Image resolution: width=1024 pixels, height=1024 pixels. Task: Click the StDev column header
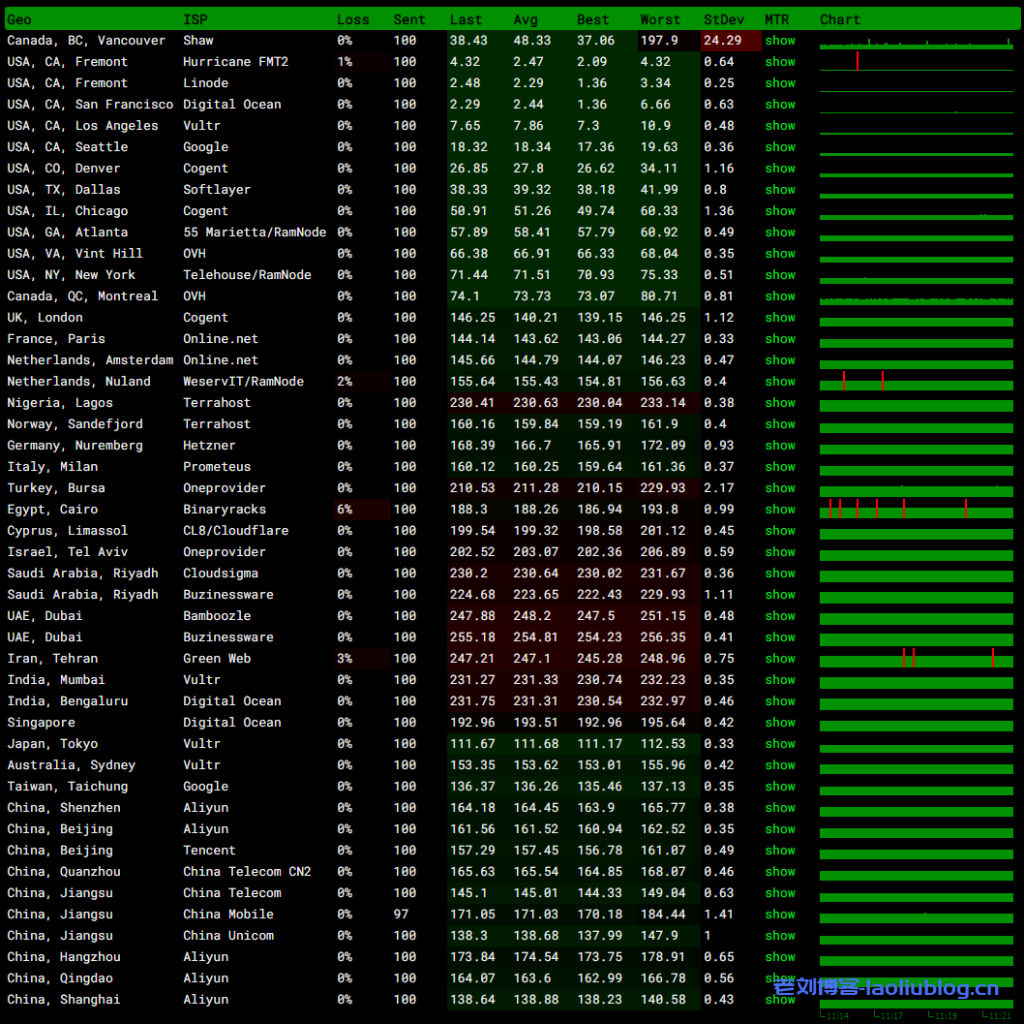coord(723,19)
